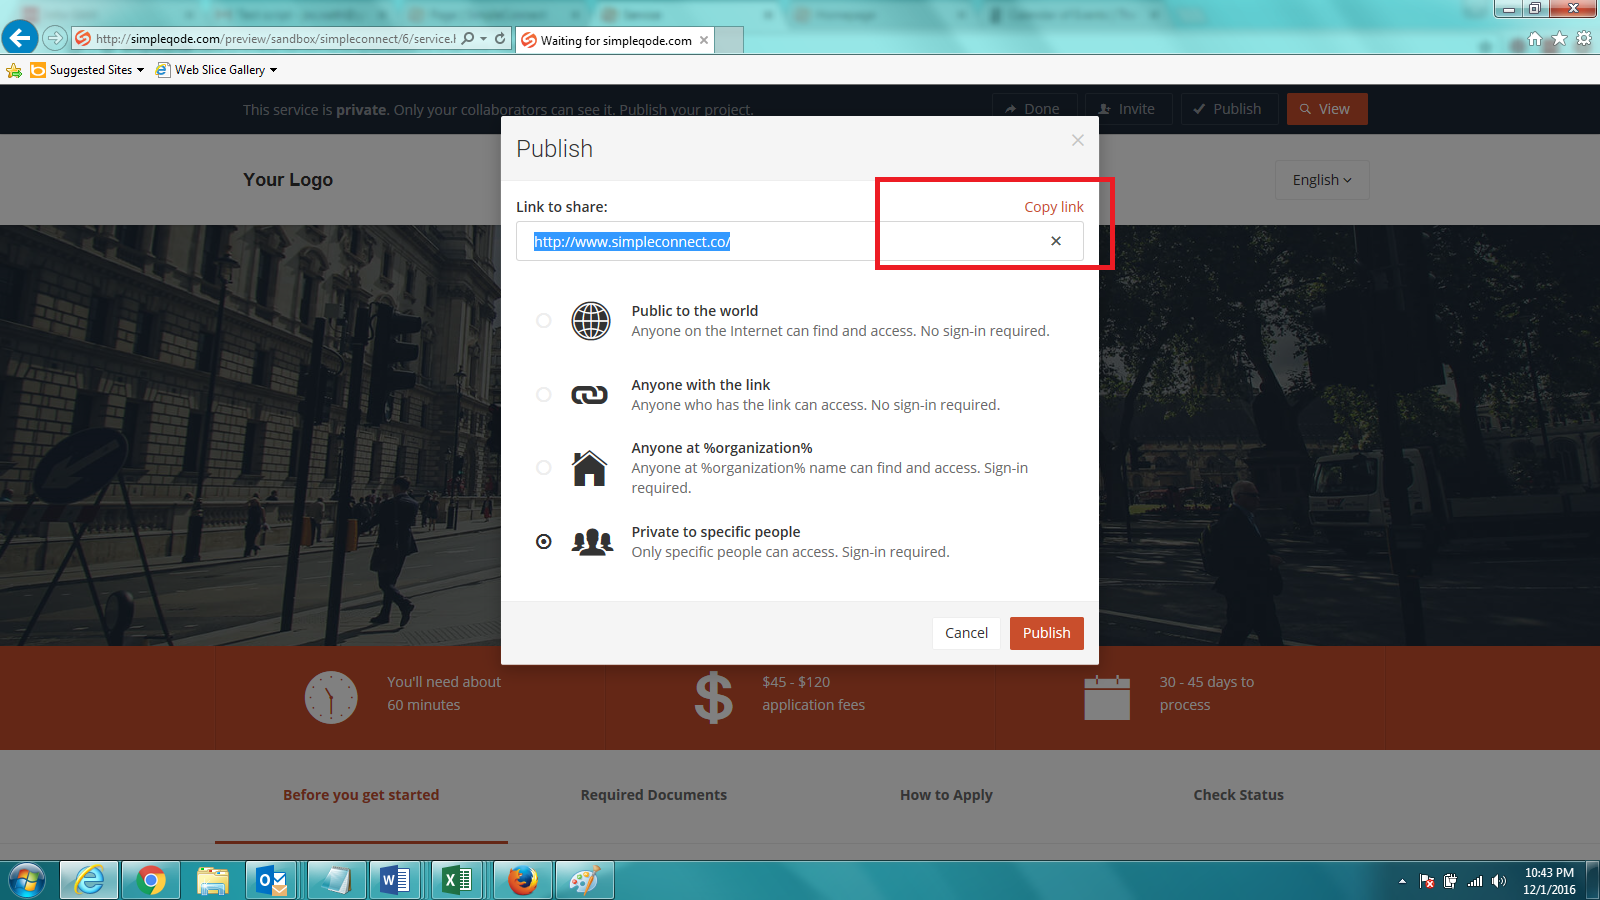Screen dimensions: 1600x900
Task: Click the browser forward arrow button
Action: 54,38
